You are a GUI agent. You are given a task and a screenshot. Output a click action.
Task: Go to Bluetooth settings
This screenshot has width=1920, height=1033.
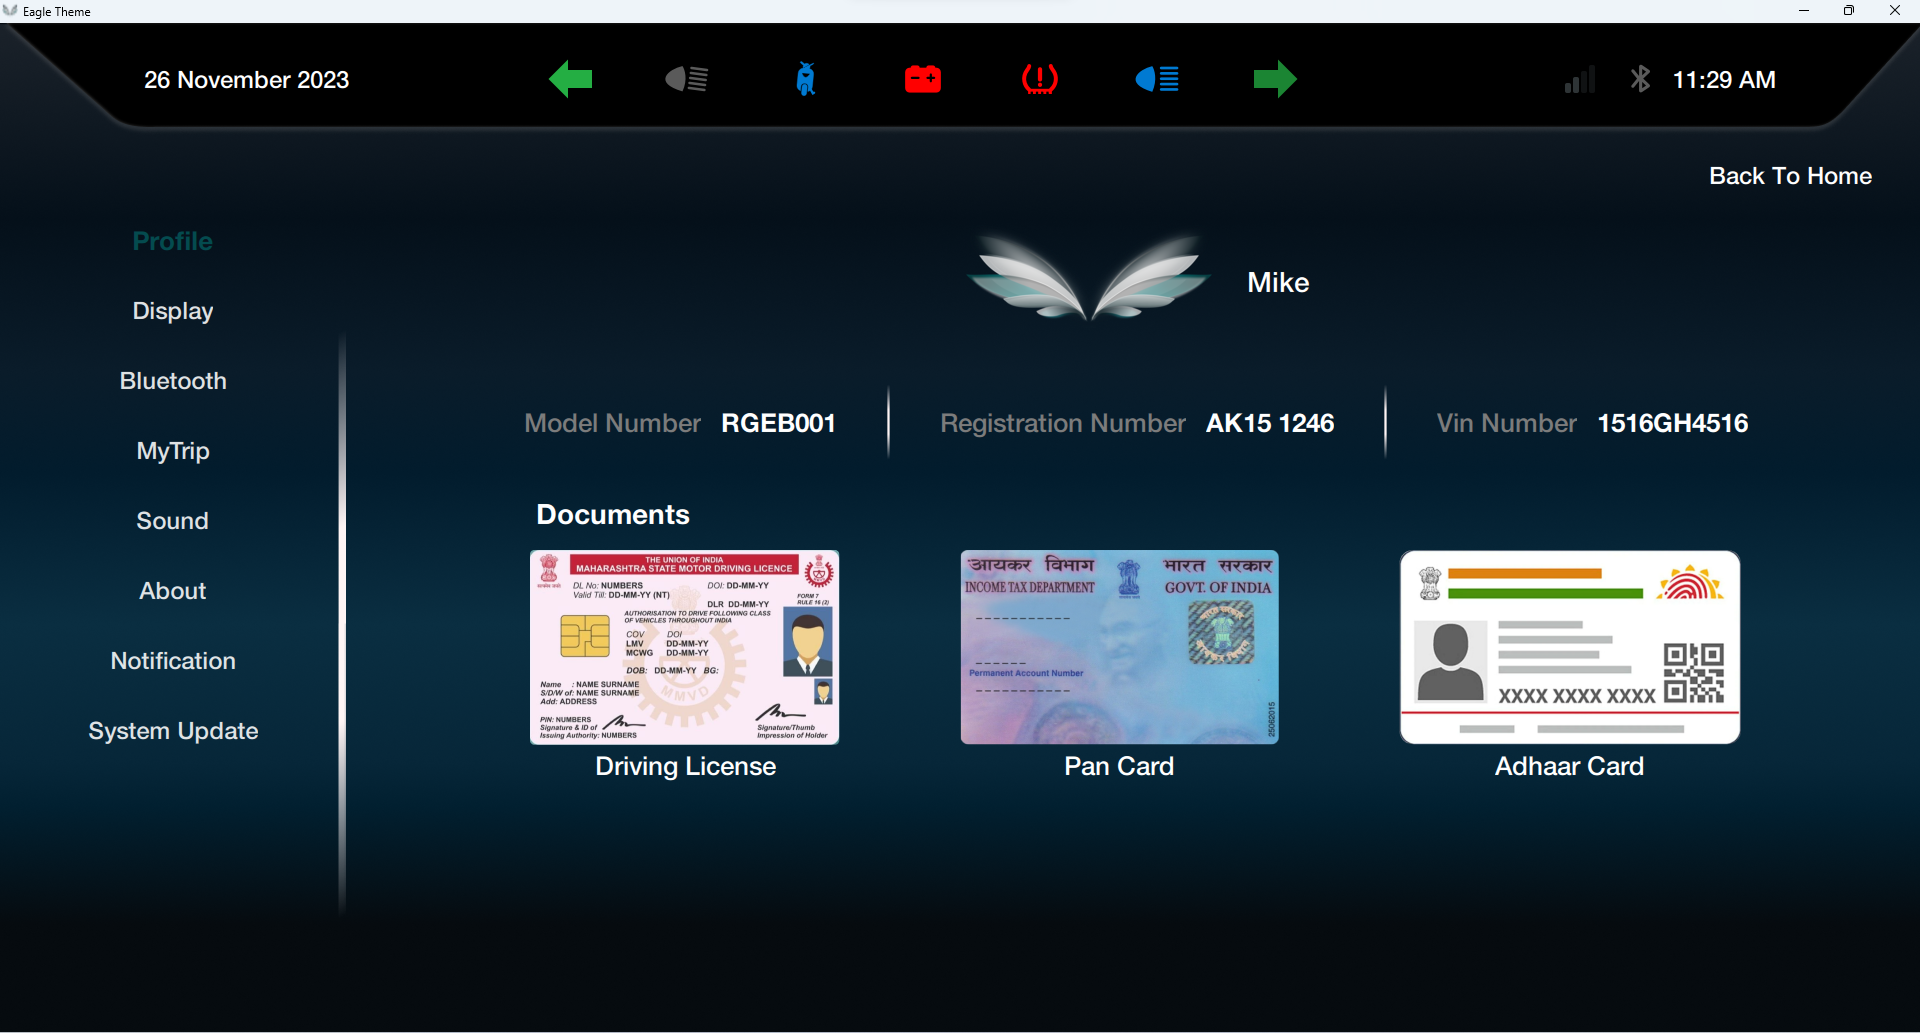pyautogui.click(x=173, y=381)
